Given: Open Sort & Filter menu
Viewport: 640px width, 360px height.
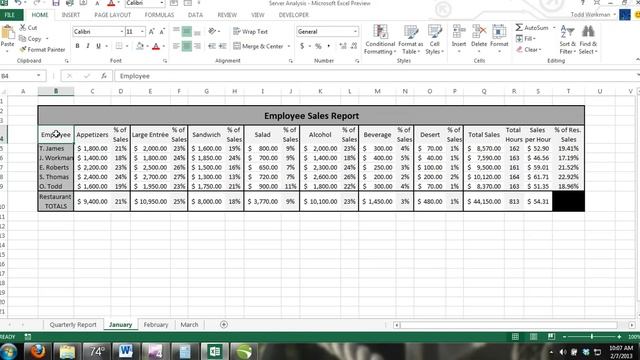Looking at the screenshot, I should (x=567, y=40).
